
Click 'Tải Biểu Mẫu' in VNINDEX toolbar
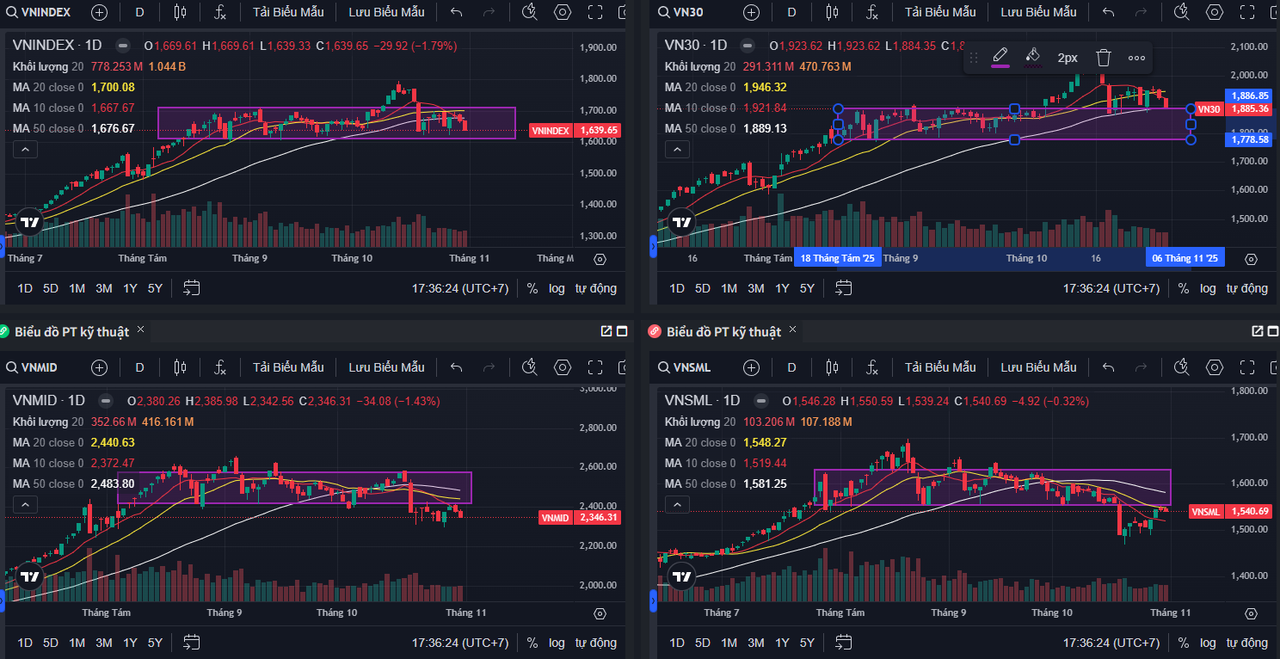pyautogui.click(x=288, y=12)
